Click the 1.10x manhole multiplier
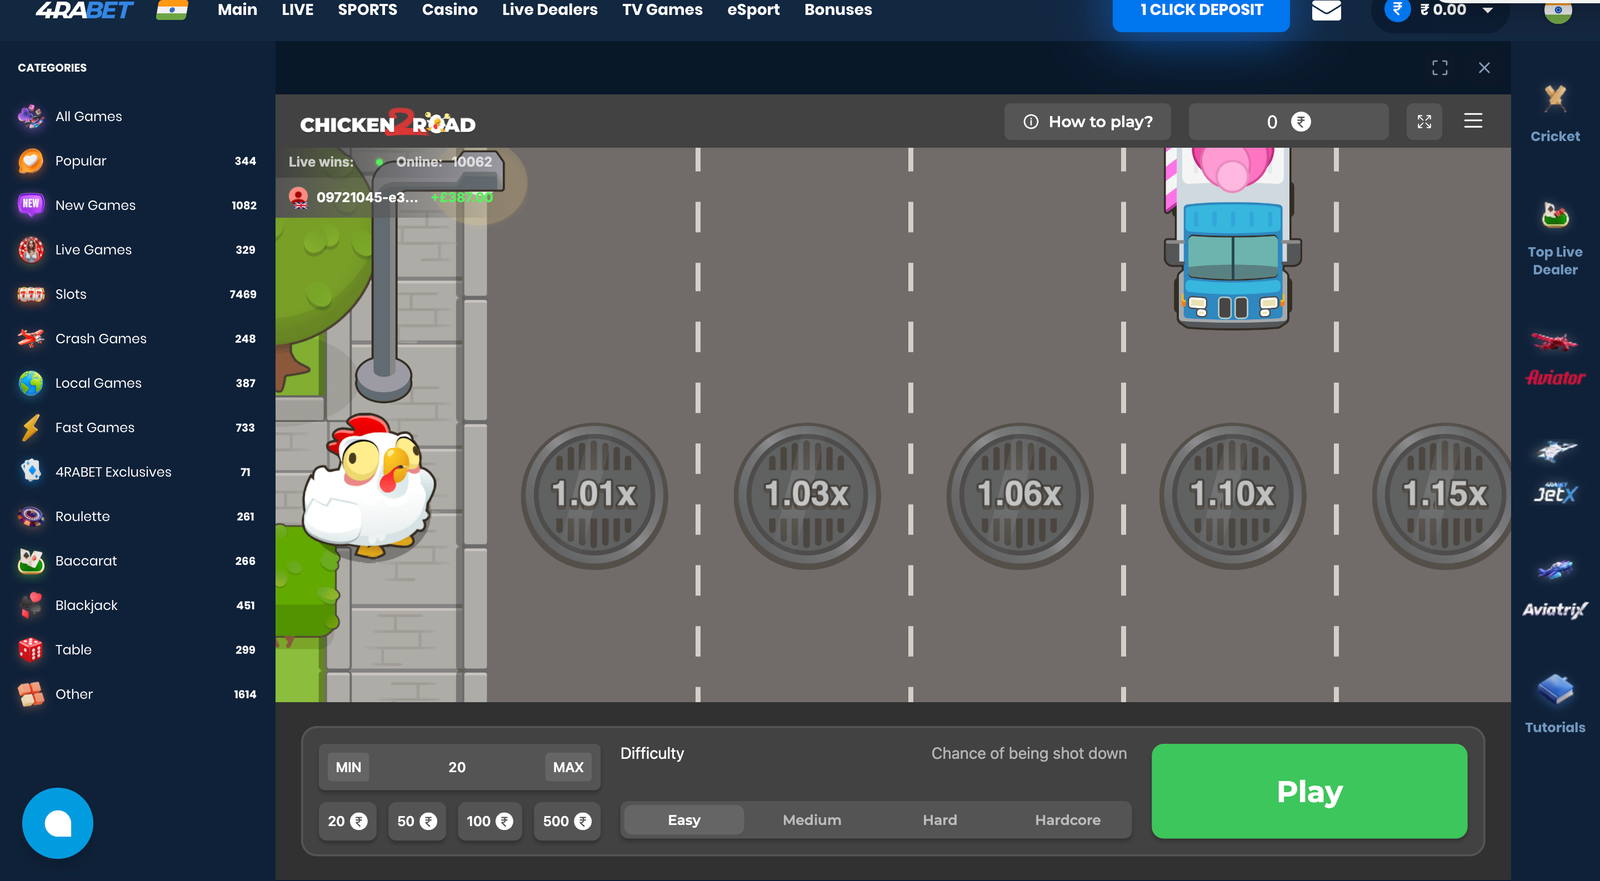Screen dimensions: 1600x881 [1233, 495]
